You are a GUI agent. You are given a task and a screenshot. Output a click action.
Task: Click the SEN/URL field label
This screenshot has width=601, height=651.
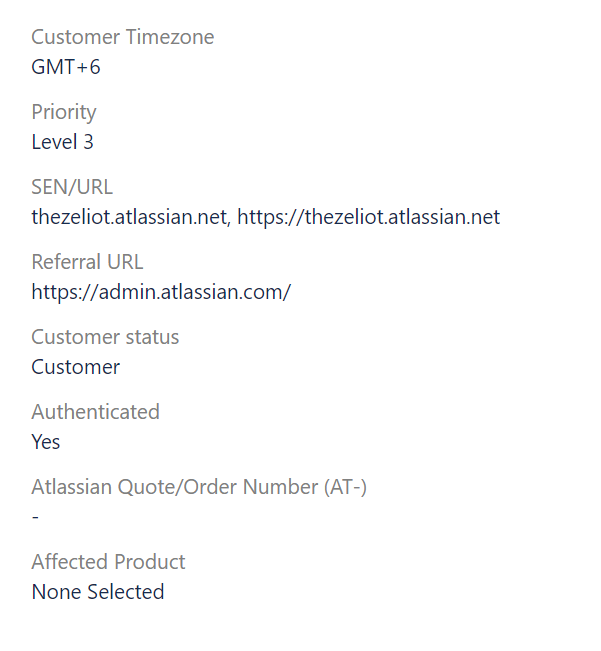72,187
